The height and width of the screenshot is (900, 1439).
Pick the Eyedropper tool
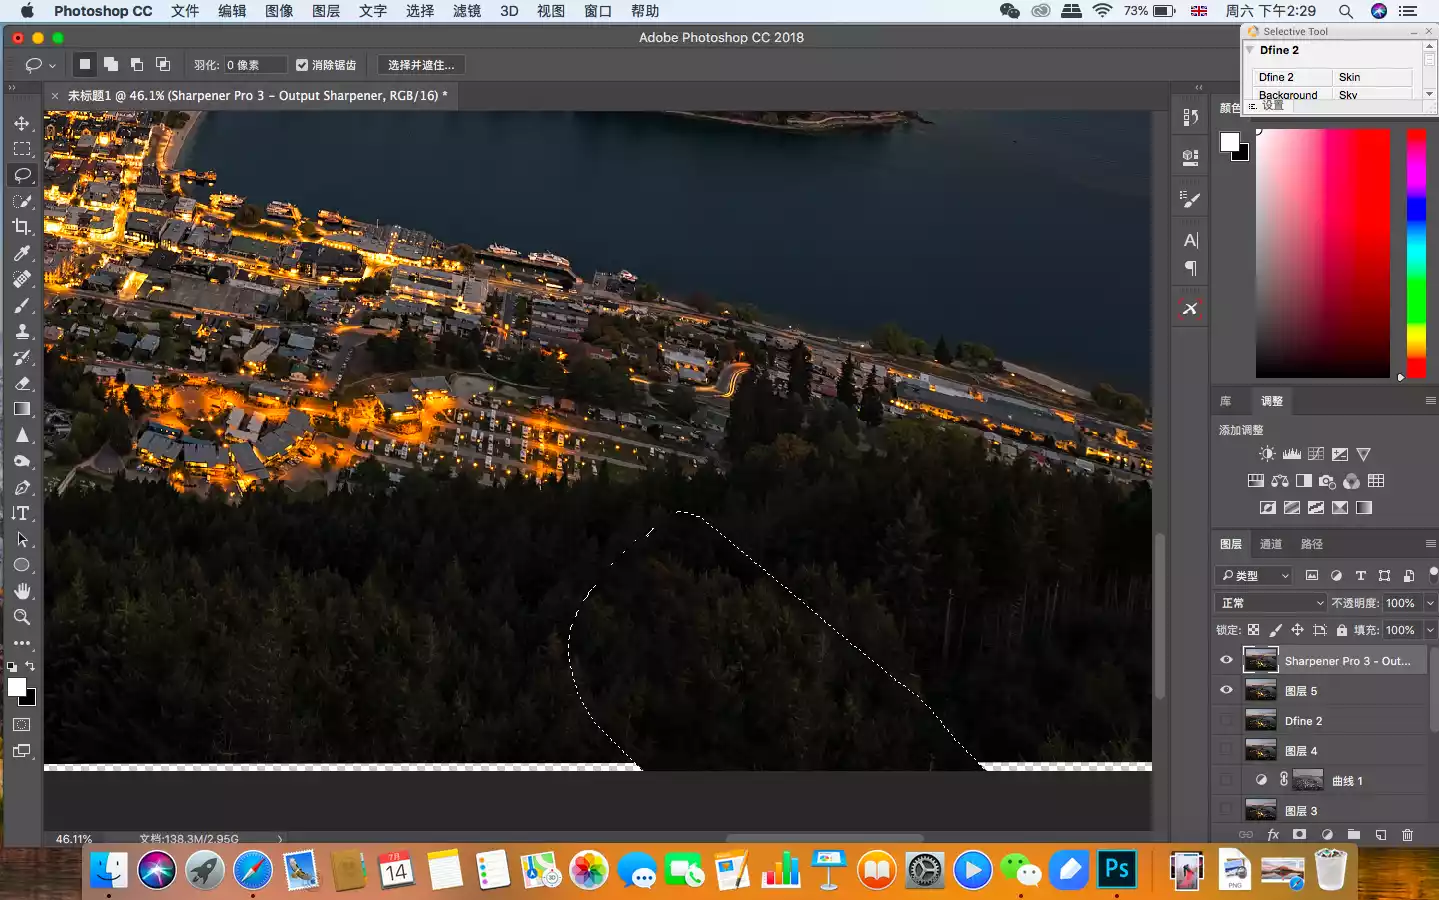(22, 253)
